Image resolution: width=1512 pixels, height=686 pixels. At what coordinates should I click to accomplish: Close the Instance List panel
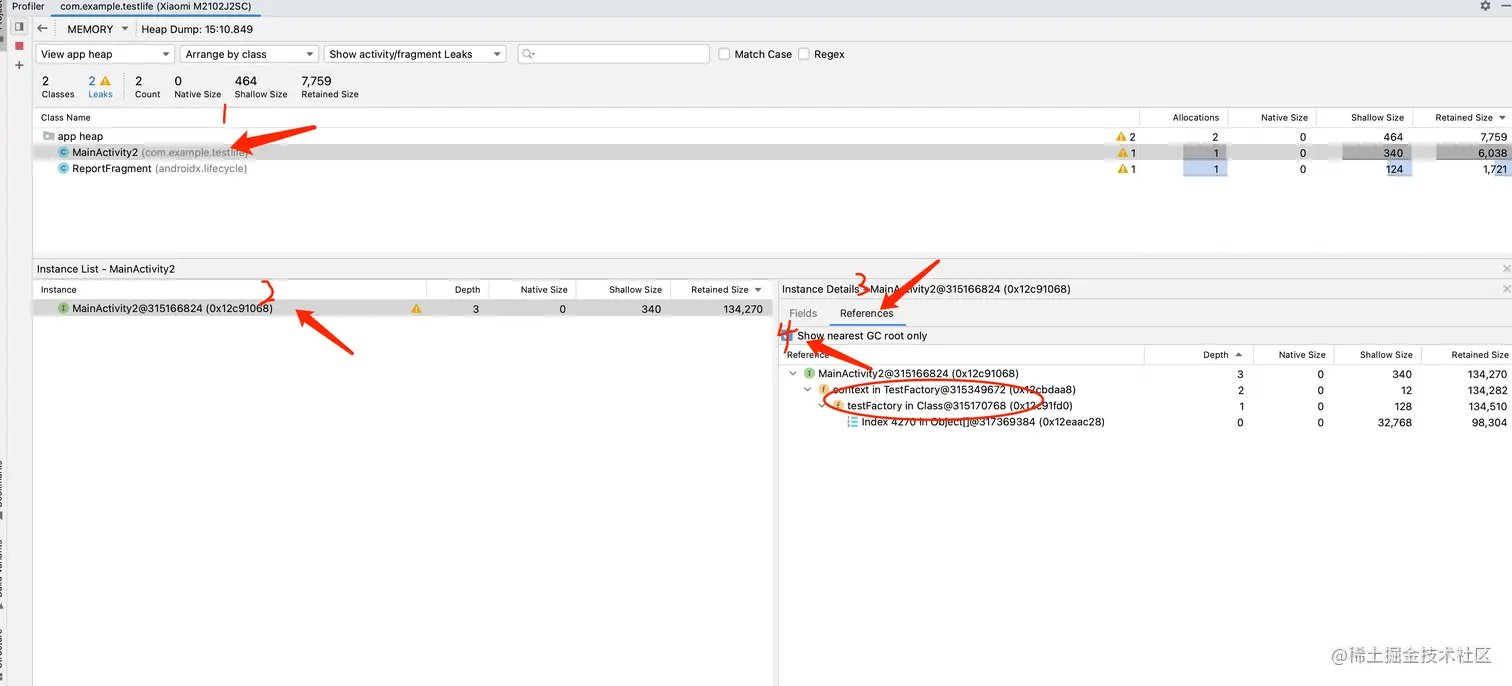1506,269
